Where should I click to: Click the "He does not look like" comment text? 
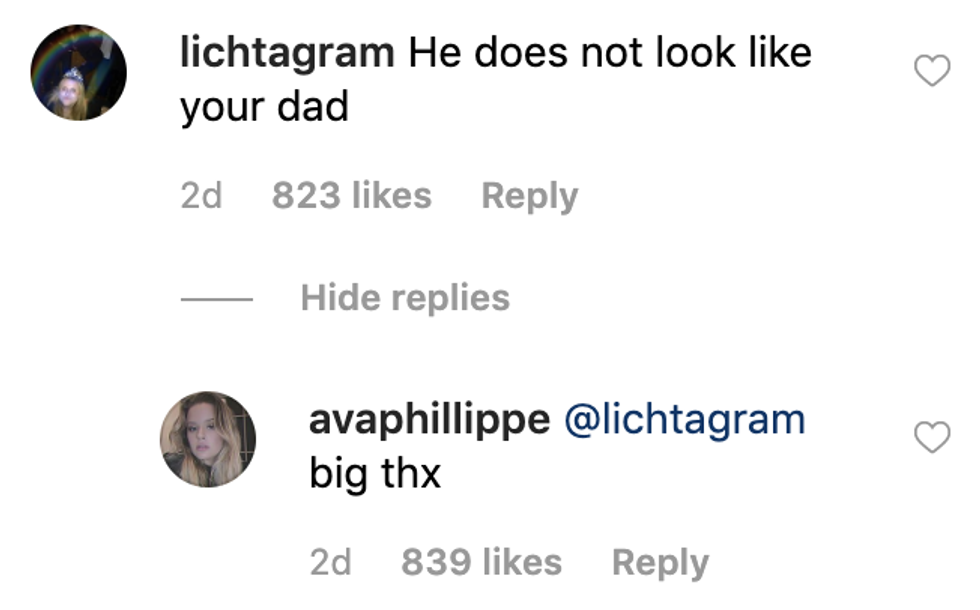pyautogui.click(x=610, y=53)
